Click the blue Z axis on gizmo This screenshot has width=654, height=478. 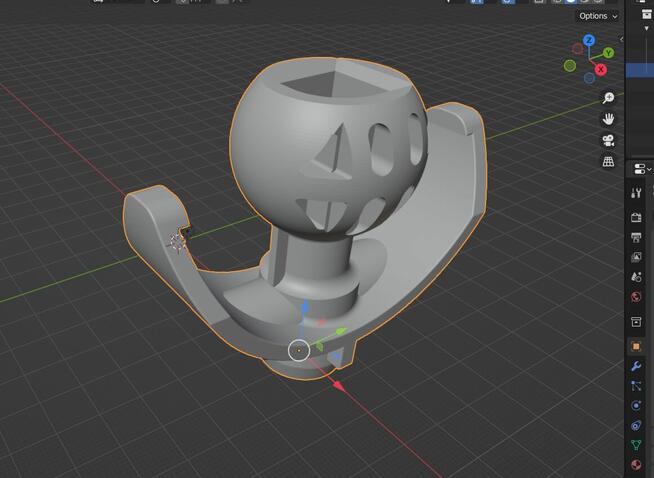[589, 41]
